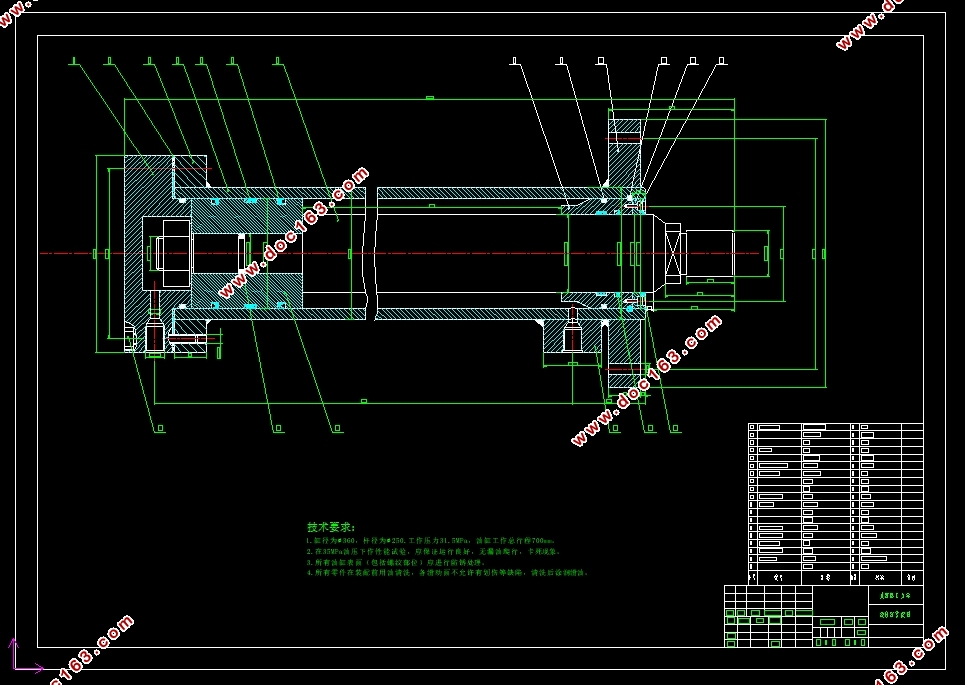This screenshot has height=685, width=965.
Task: Select line 3 about 防锈处理 of surfaces
Action: 396,562
